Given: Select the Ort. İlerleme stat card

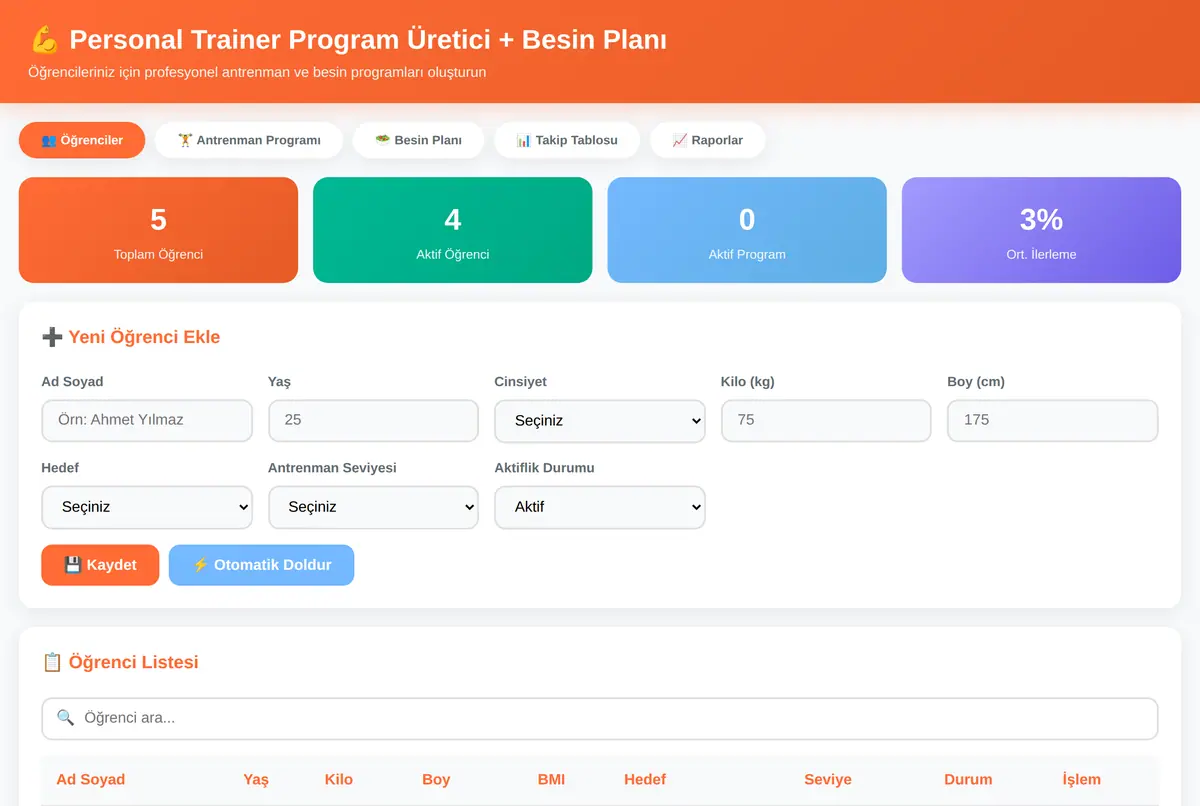Looking at the screenshot, I should pos(1041,230).
